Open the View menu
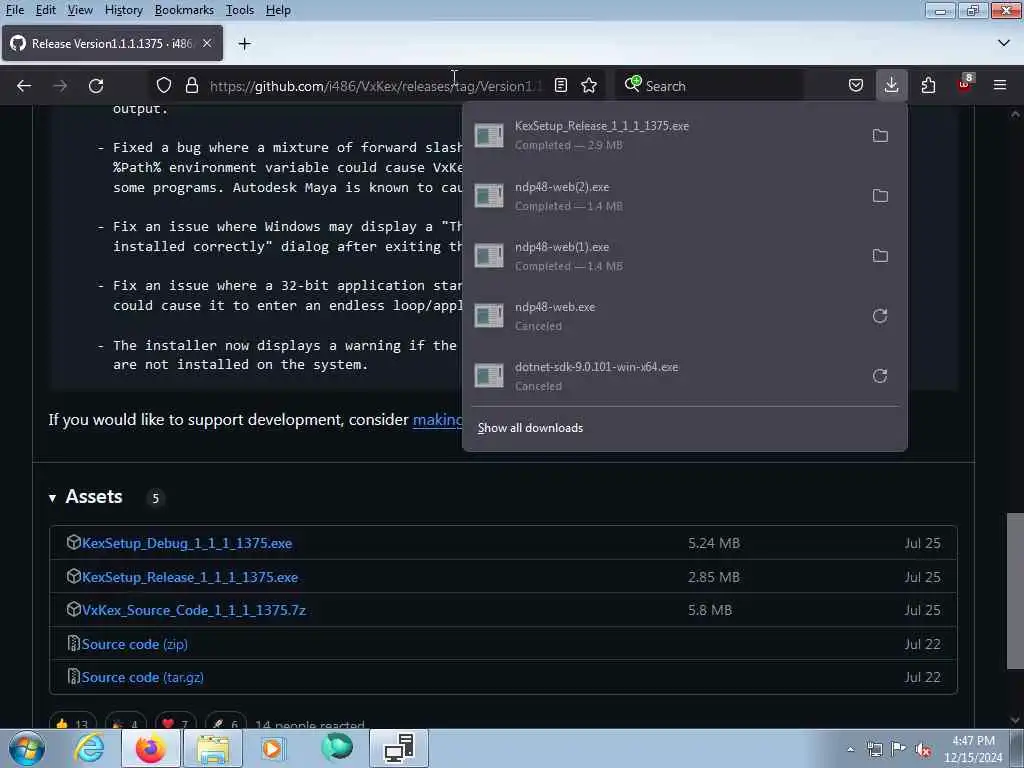This screenshot has height=768, width=1024. [x=80, y=10]
